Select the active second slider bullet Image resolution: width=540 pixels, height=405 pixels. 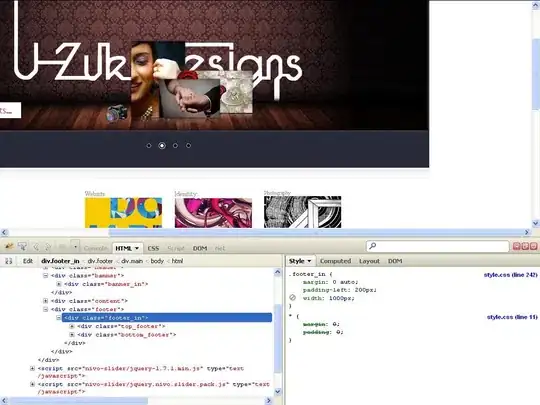coord(162,146)
